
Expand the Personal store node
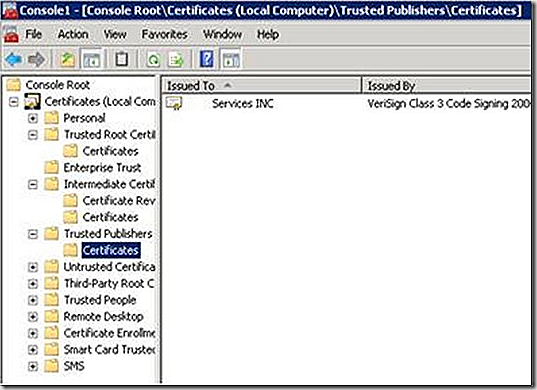pyautogui.click(x=33, y=118)
